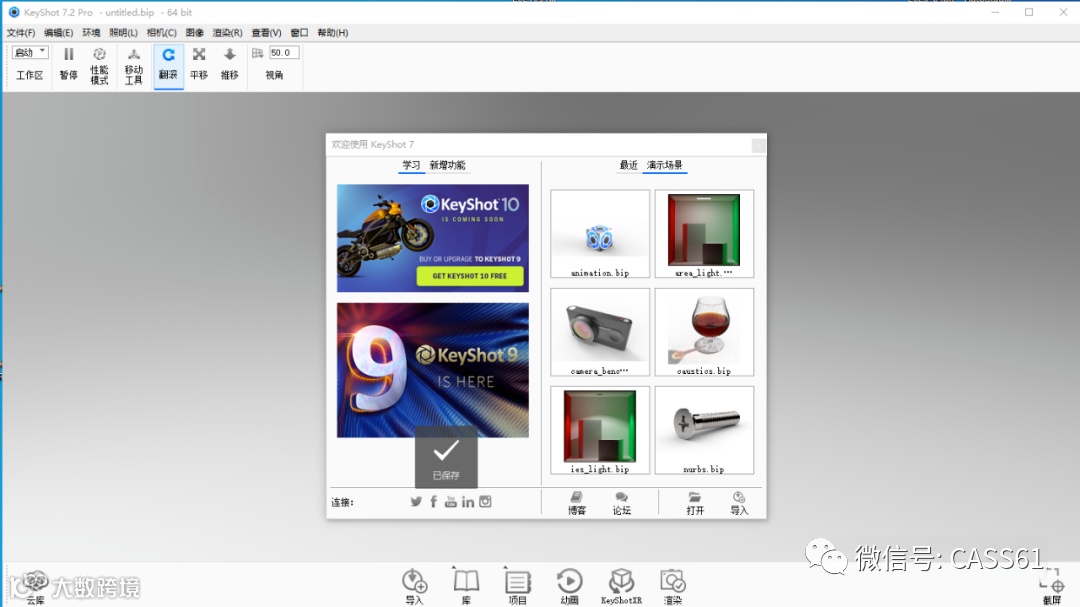Screen dimensions: 1080x607
Task: Open the Cloud Library in bottom toolbar
Action: 34,588
